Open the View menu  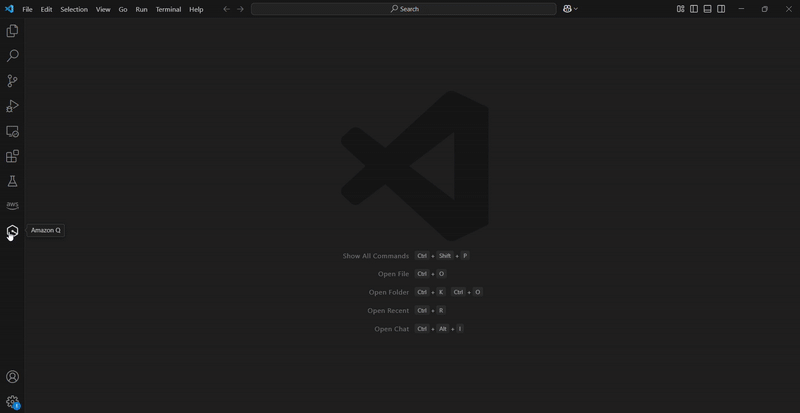point(103,9)
